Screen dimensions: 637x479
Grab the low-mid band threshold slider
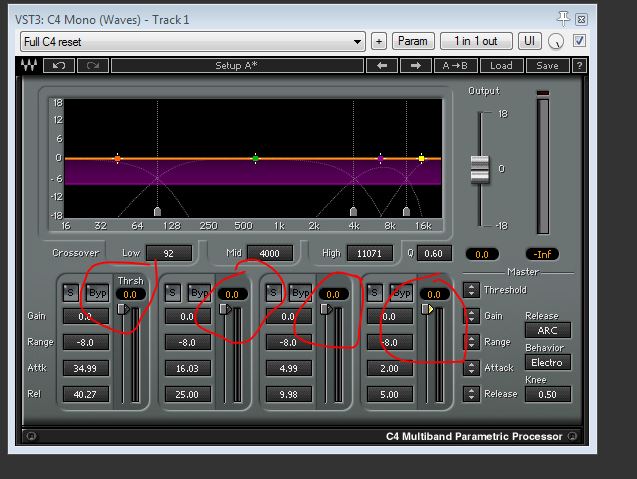click(225, 309)
